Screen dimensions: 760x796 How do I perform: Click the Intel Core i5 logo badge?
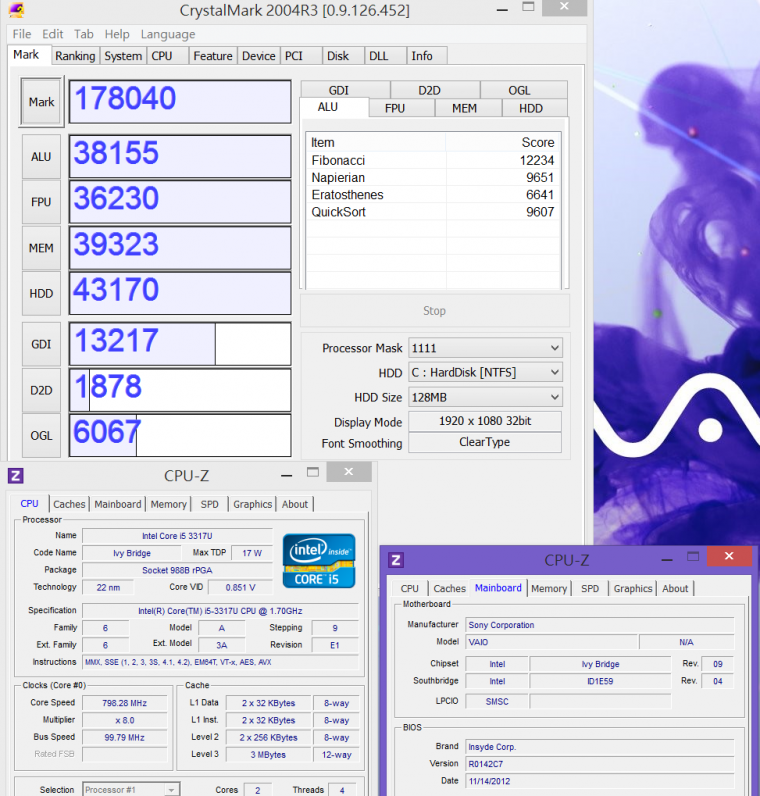(318, 561)
